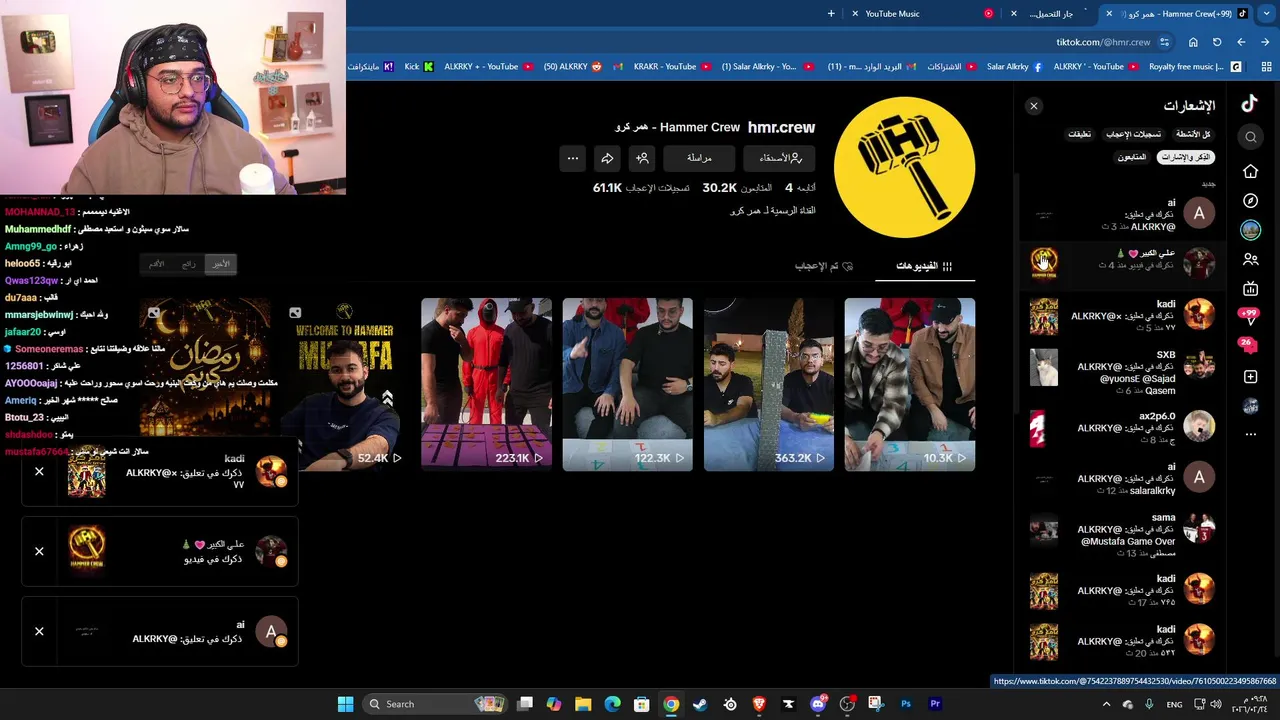The image size is (1280, 720).
Task: Open the video with 363.2K views
Action: 768,384
